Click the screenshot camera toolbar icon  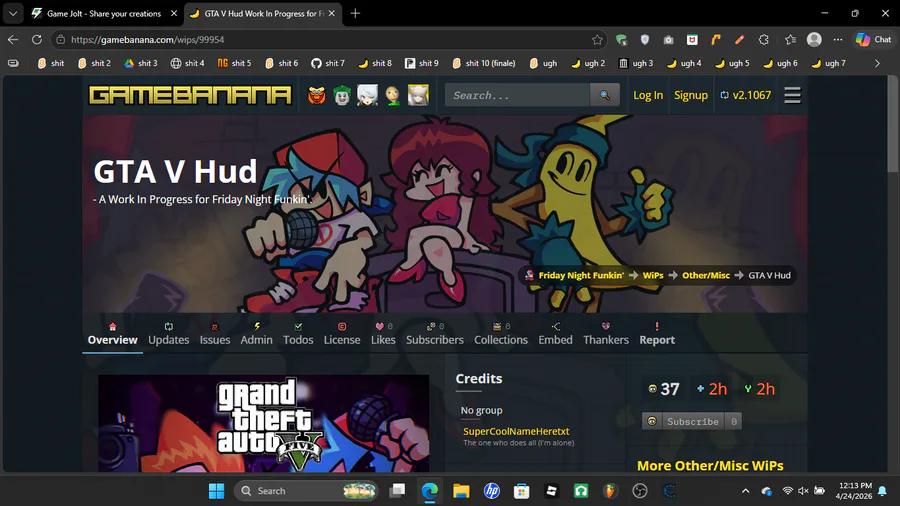668,40
